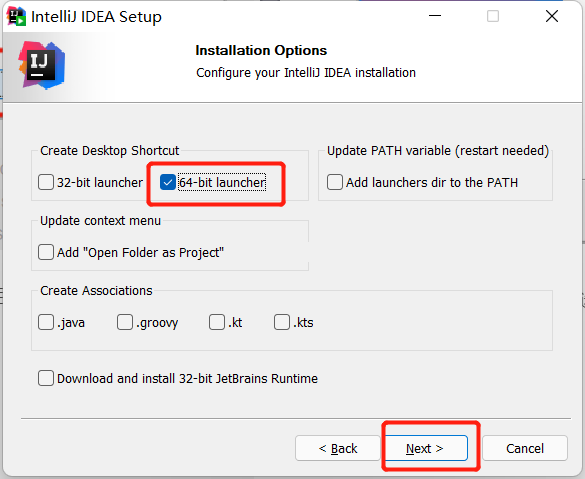Cancel the IntelliJ IDEA setup
The image size is (585, 479).
[x=525, y=448]
